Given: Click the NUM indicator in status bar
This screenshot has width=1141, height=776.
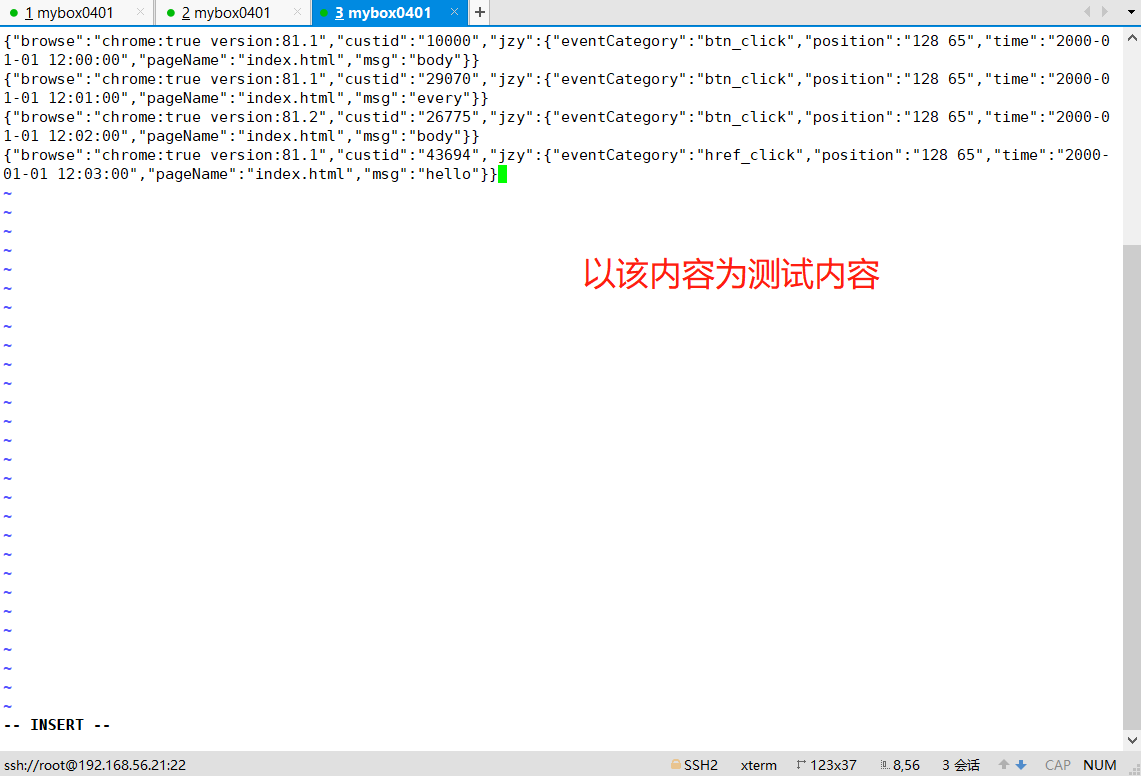Looking at the screenshot, I should coord(1100,765).
